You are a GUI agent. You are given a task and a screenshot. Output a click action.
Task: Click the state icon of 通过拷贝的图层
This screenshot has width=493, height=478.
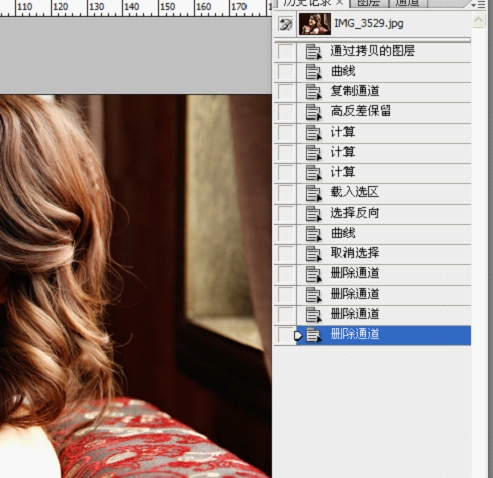(x=313, y=52)
